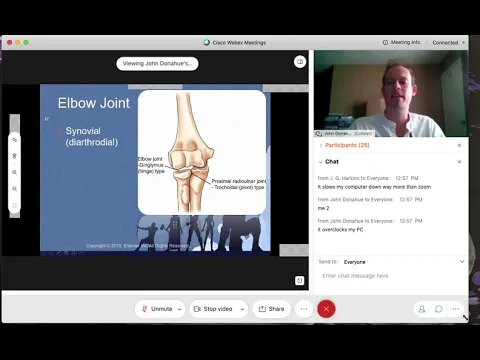The height and width of the screenshot is (360, 480).
Task: Click the 'Proximal radioulnar joint' label in the diagram
Action: 239,184
